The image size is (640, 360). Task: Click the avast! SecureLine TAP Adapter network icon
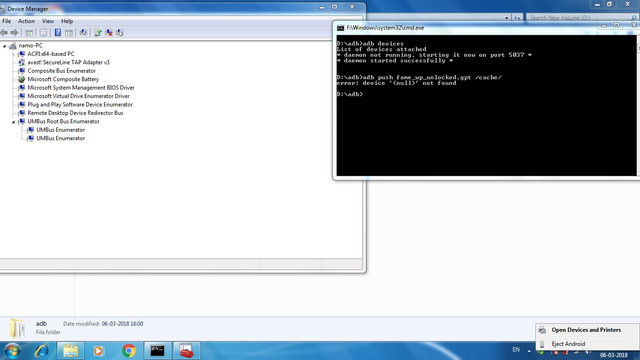tap(22, 62)
